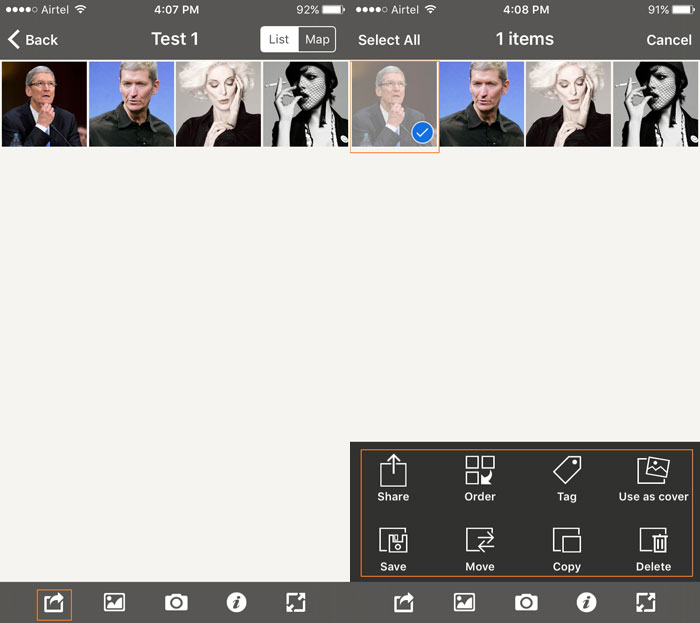This screenshot has height=623, width=700.
Task: Copy the selected item using the Copy icon
Action: click(567, 548)
